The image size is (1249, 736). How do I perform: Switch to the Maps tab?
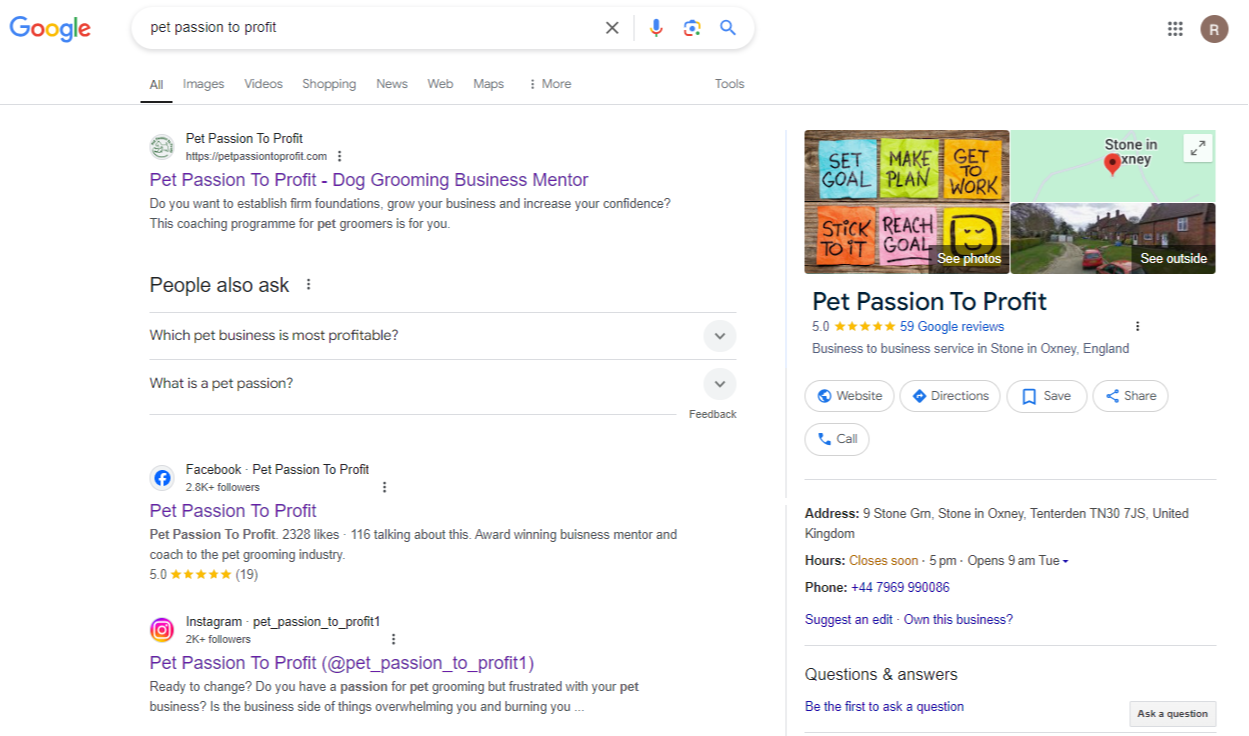(488, 84)
